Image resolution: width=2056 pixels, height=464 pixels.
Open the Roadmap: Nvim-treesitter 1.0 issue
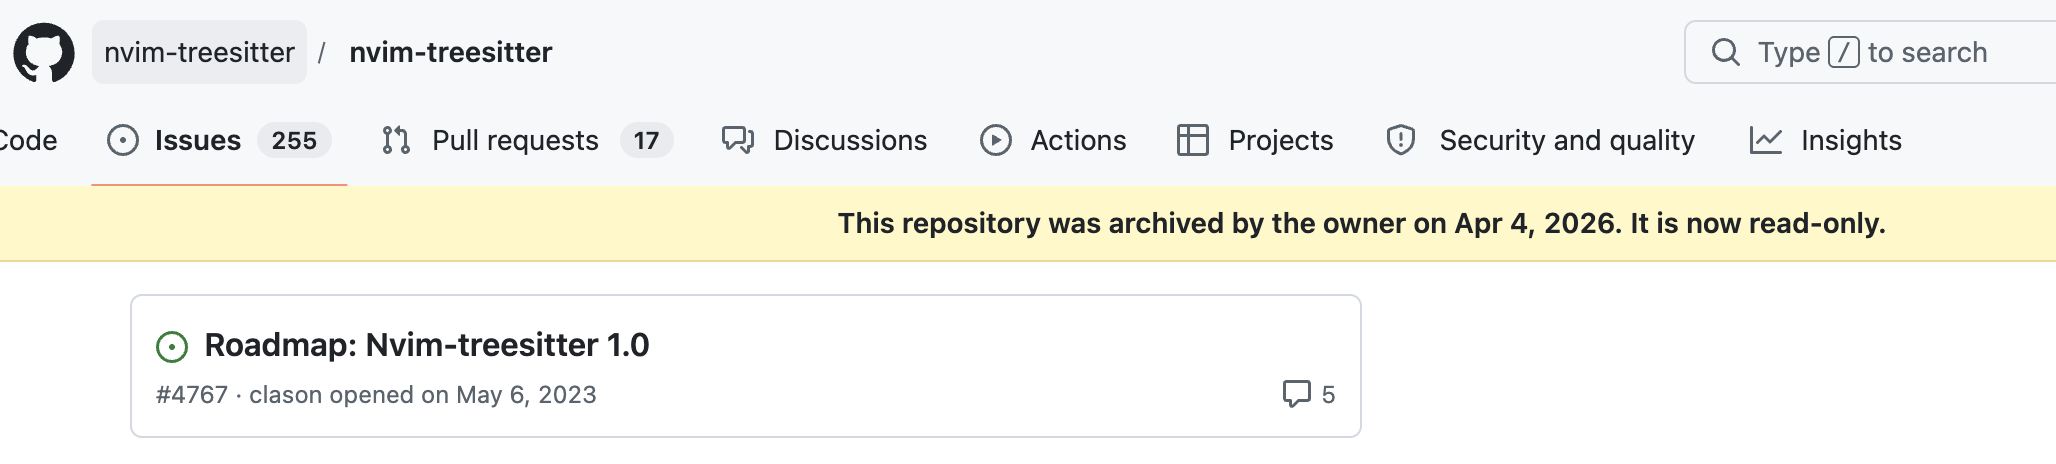427,345
